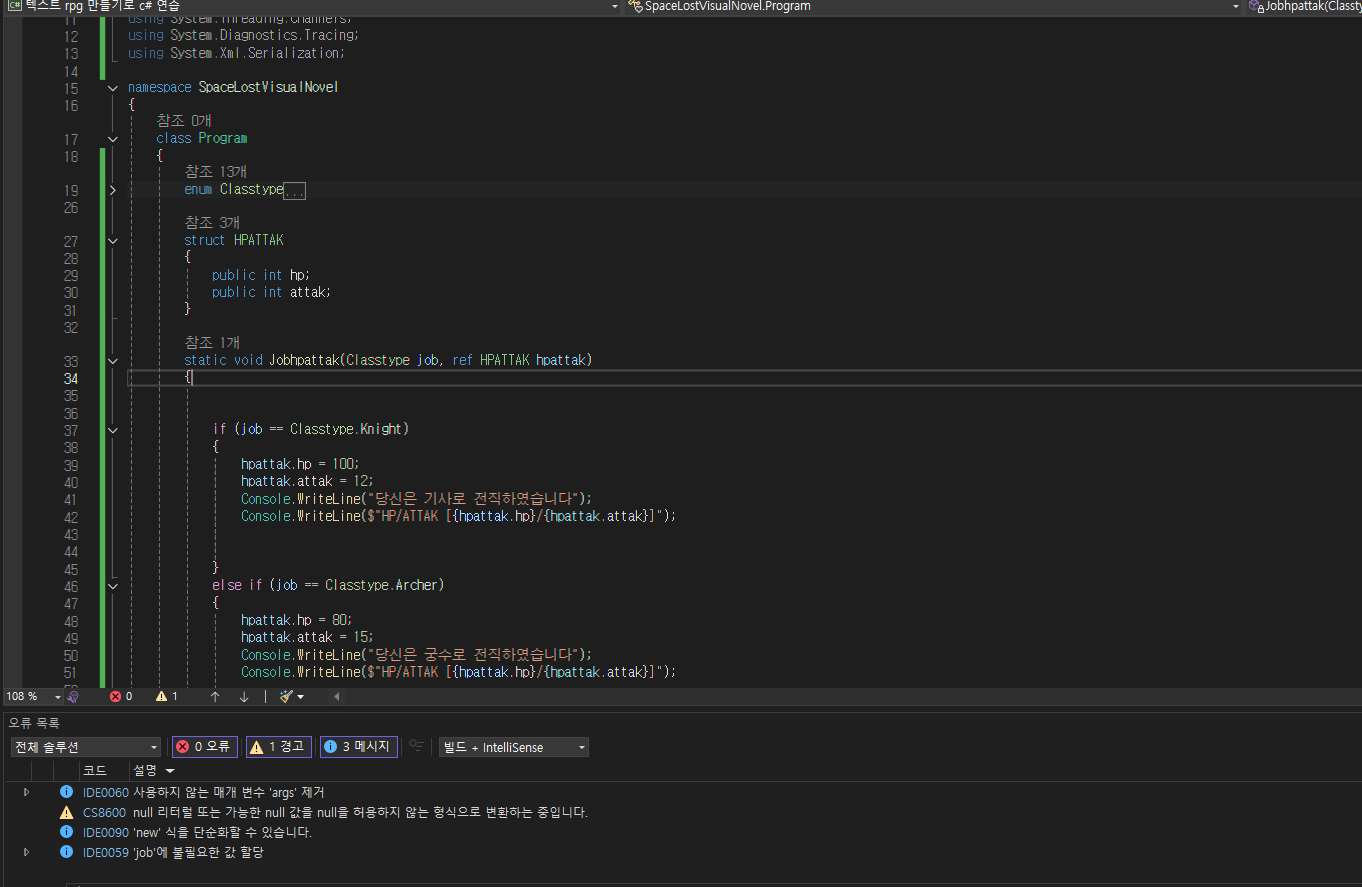Expand the IDE0059 error list row
Image resolution: width=1362 pixels, height=887 pixels.
coord(27,852)
